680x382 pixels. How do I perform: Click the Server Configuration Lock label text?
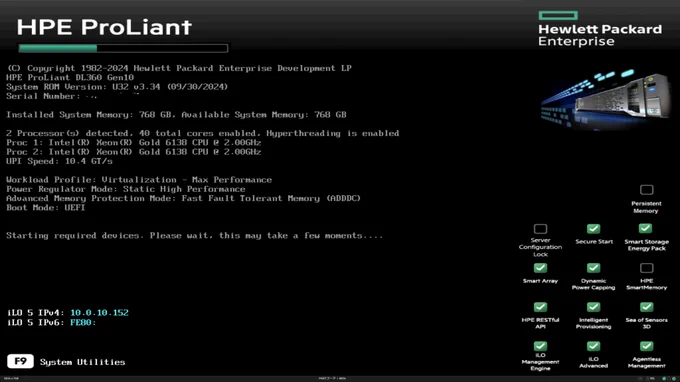tap(540, 247)
